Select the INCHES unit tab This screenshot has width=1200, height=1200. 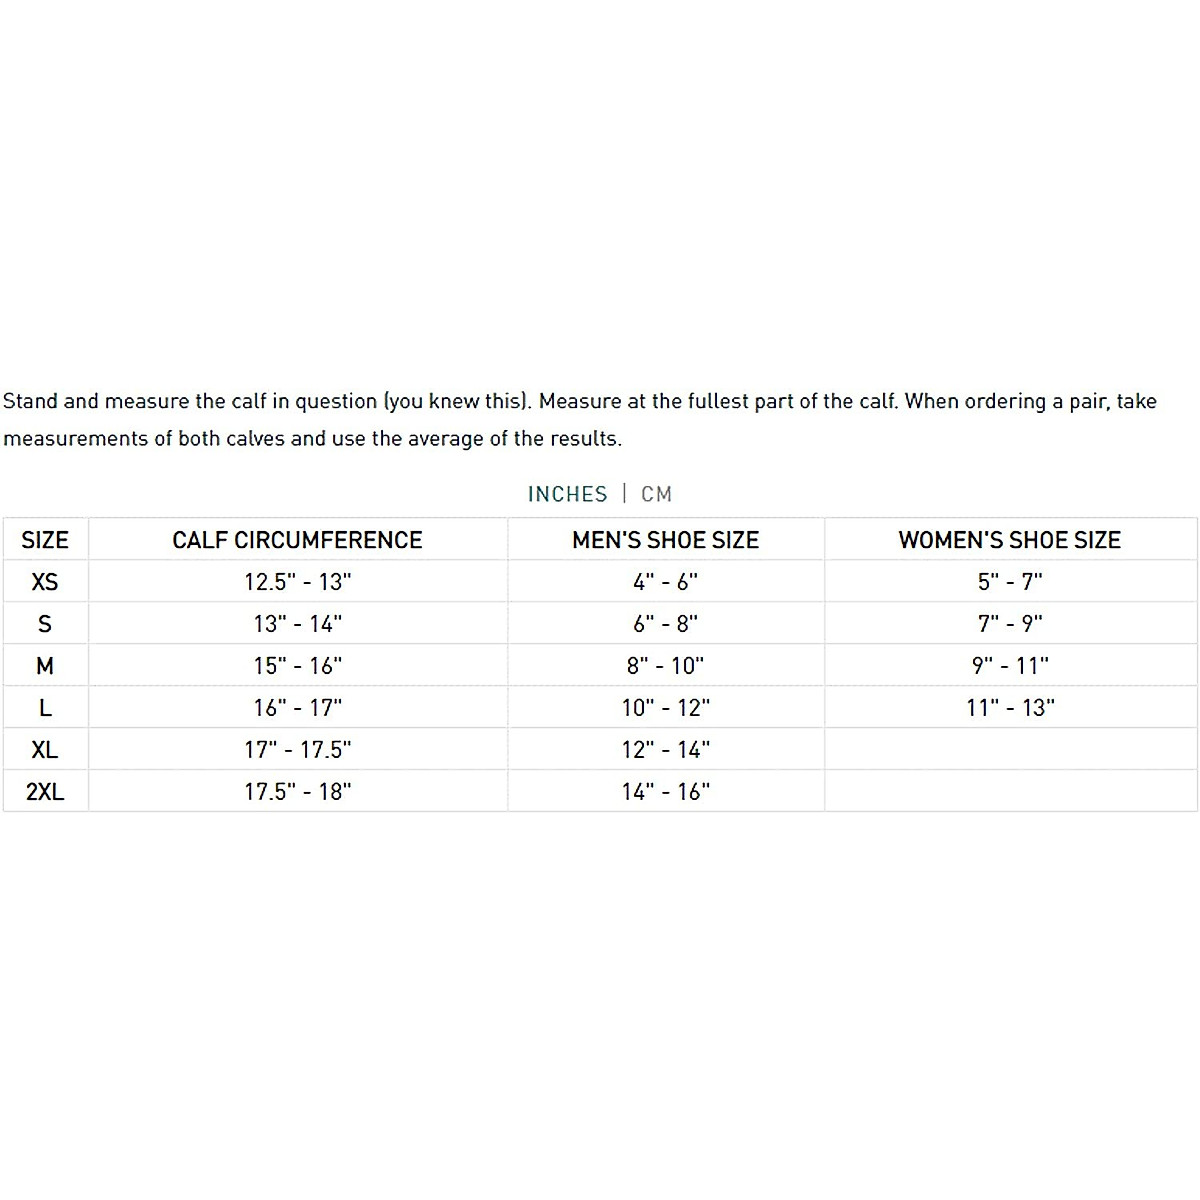[x=567, y=494]
